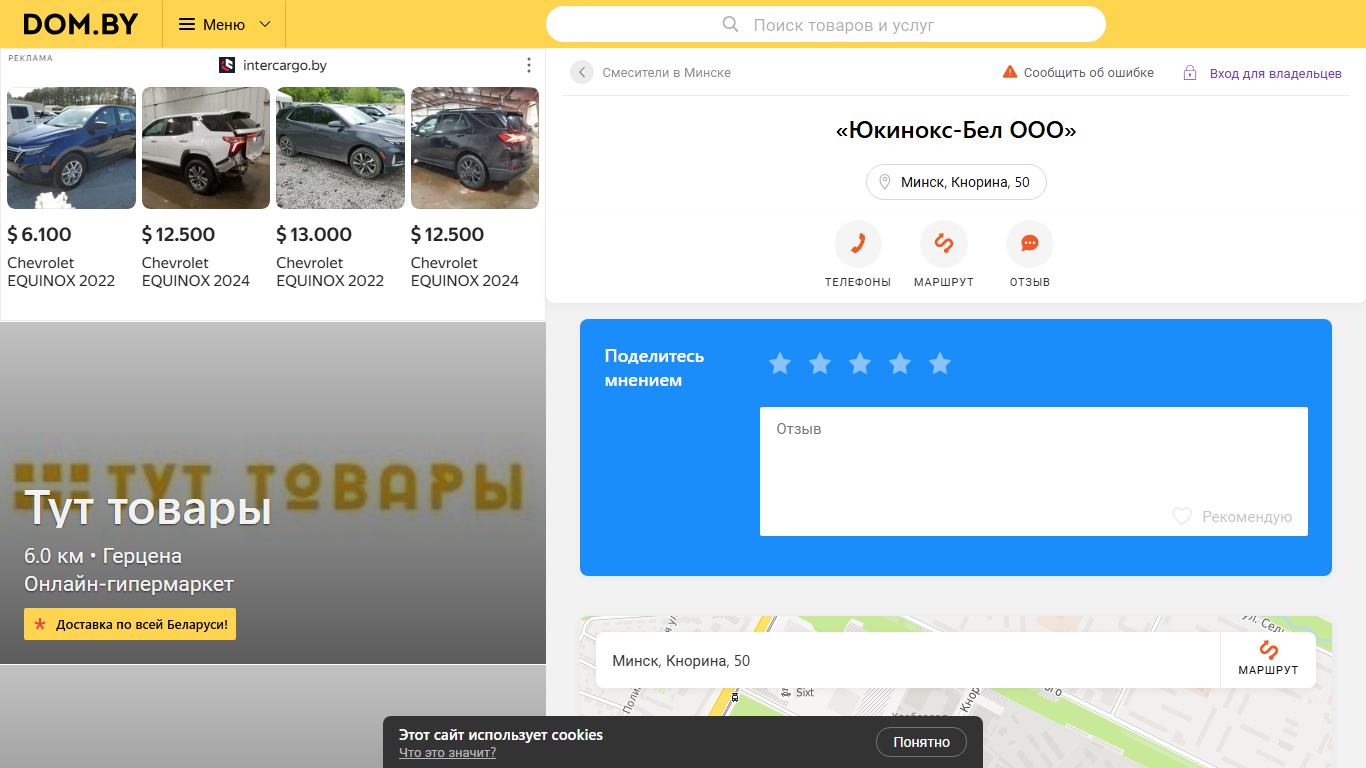Click the Маршрут button on the map

(x=1268, y=660)
